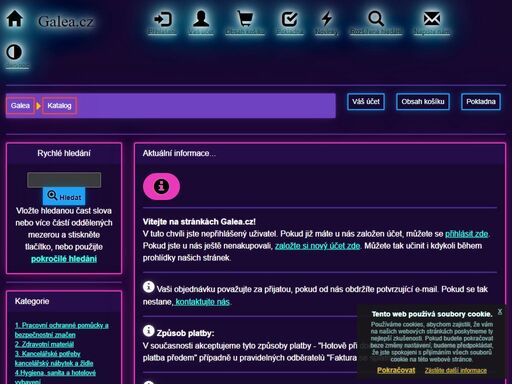
Task: Follow the kontaktujte nás link
Action: [202, 302]
